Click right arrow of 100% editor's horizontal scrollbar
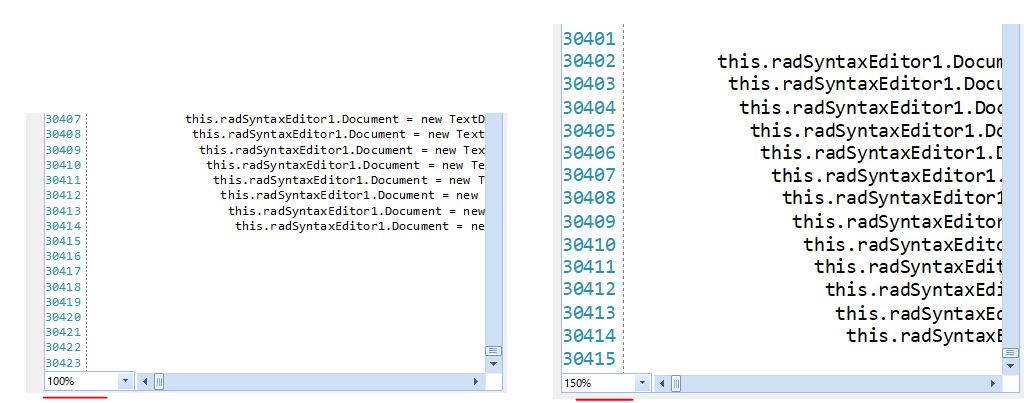 pyautogui.click(x=477, y=381)
